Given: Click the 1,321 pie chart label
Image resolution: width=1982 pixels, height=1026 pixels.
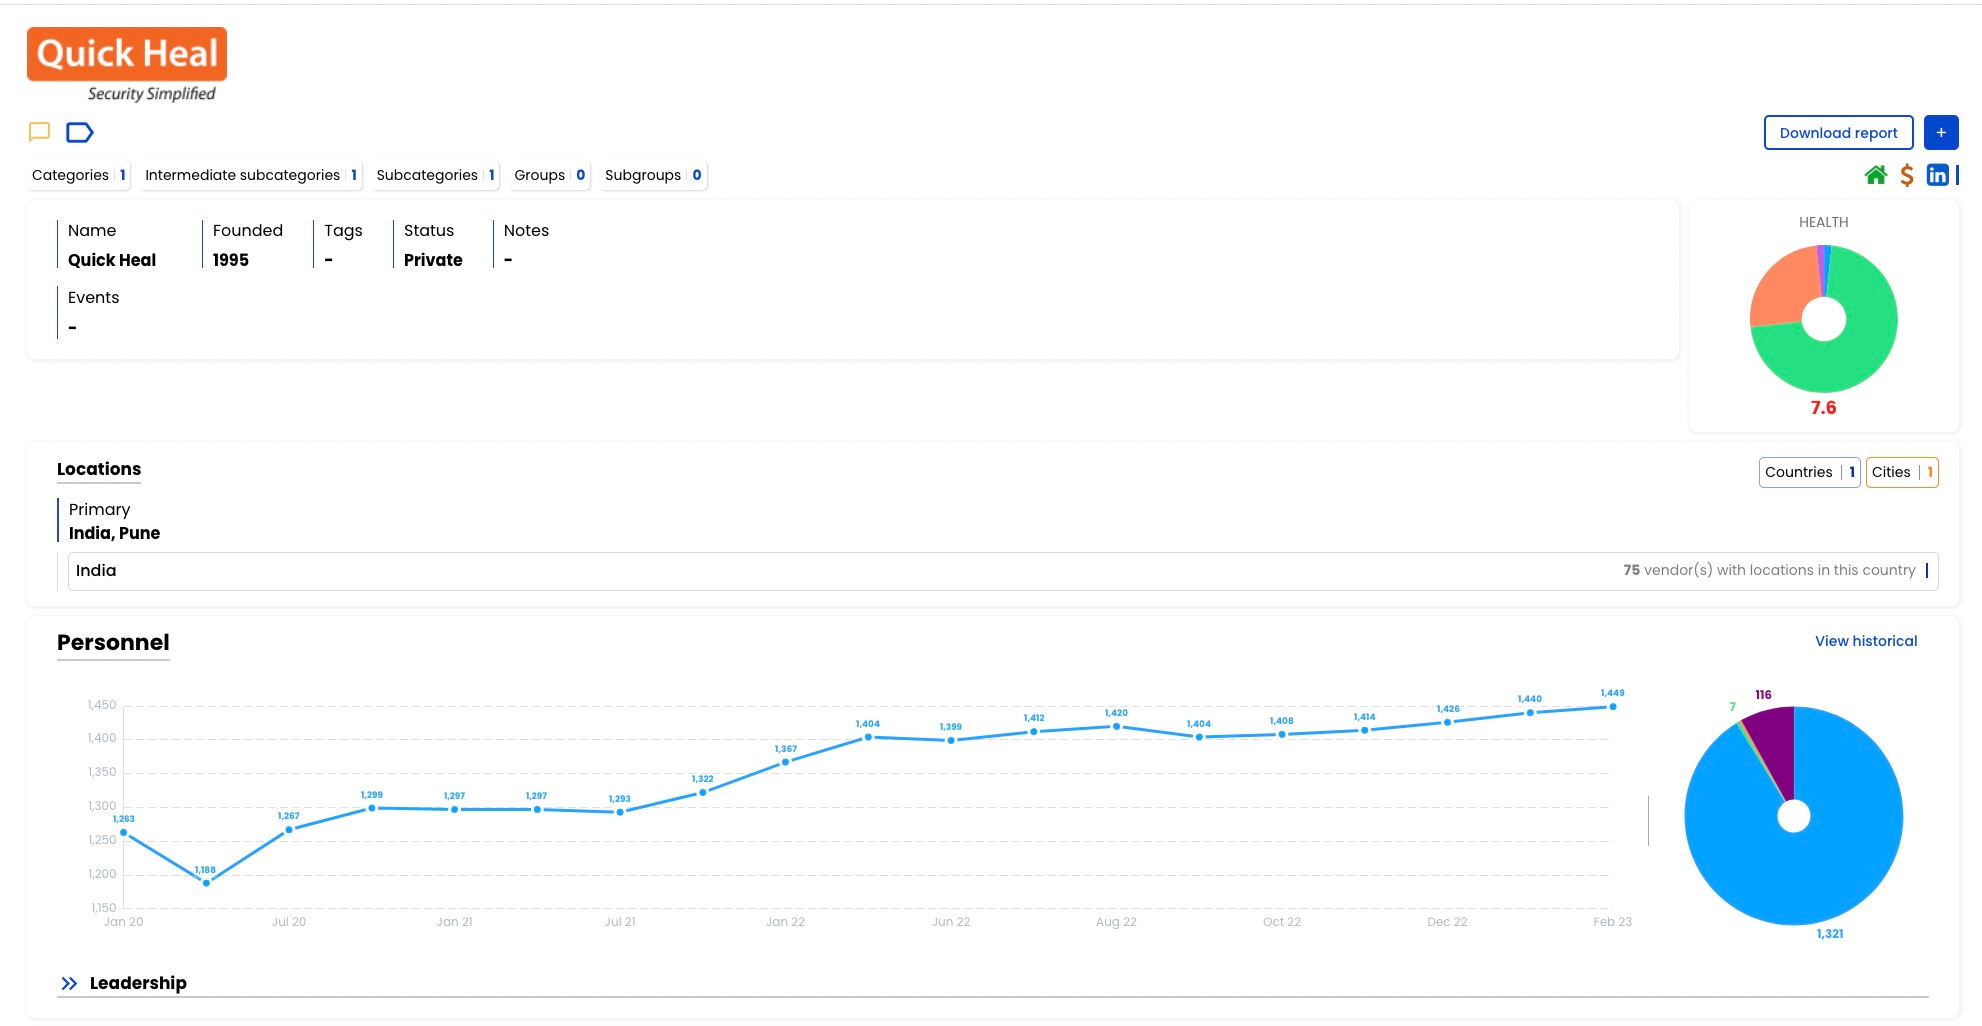Looking at the screenshot, I should [x=1830, y=934].
